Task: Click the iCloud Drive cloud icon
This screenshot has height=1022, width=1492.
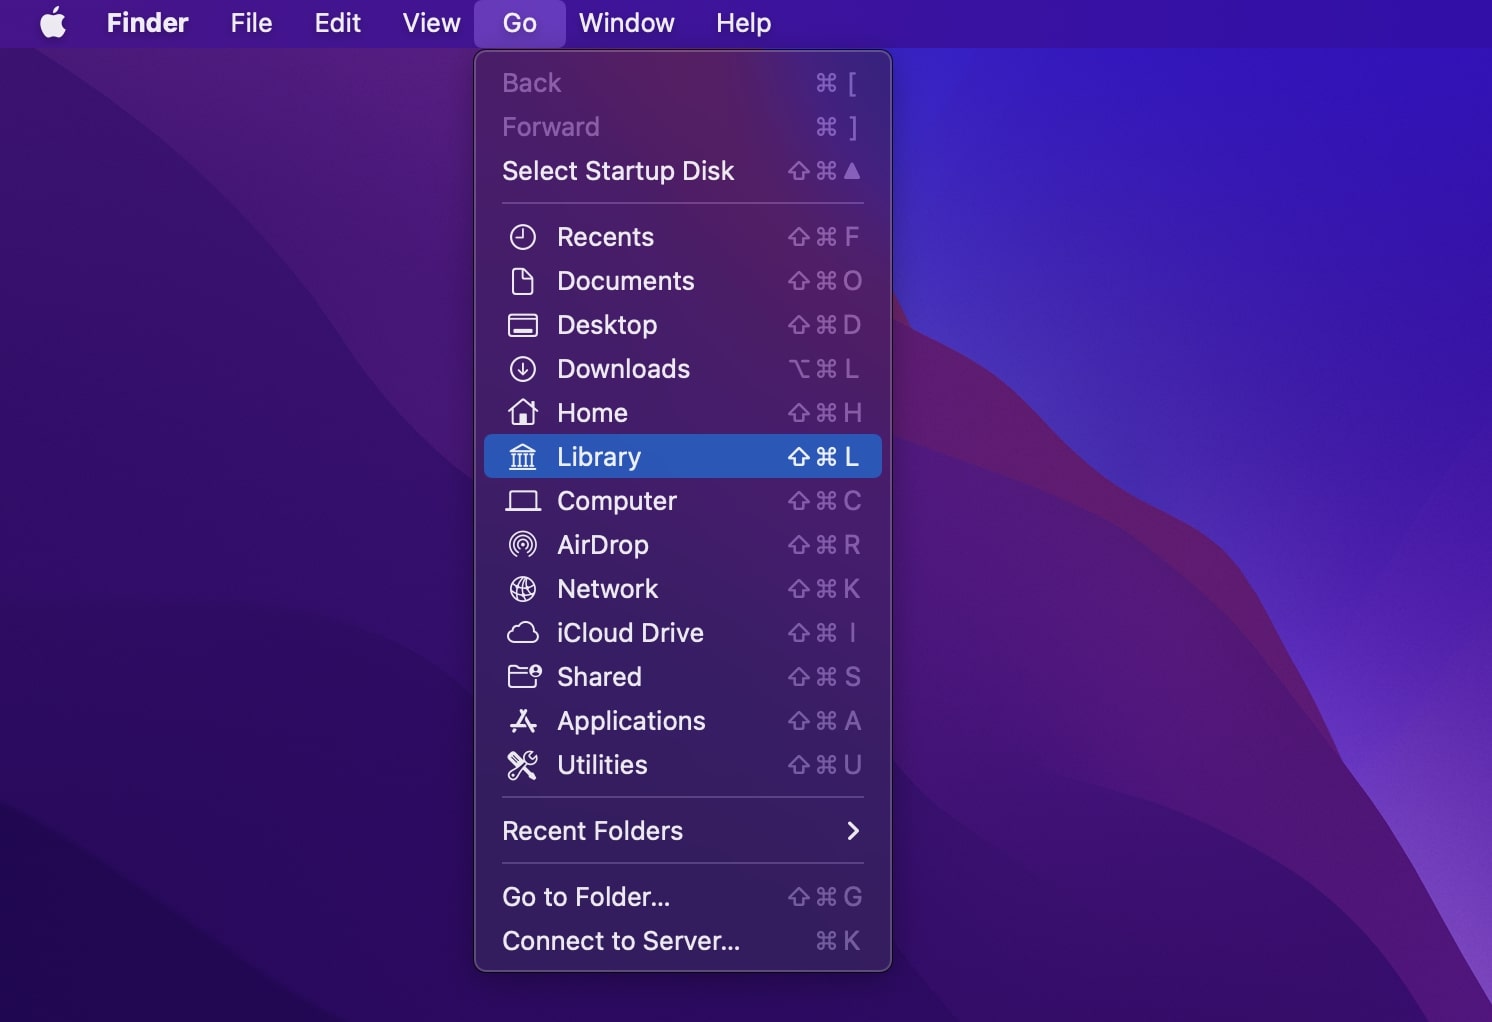Action: click(x=523, y=633)
